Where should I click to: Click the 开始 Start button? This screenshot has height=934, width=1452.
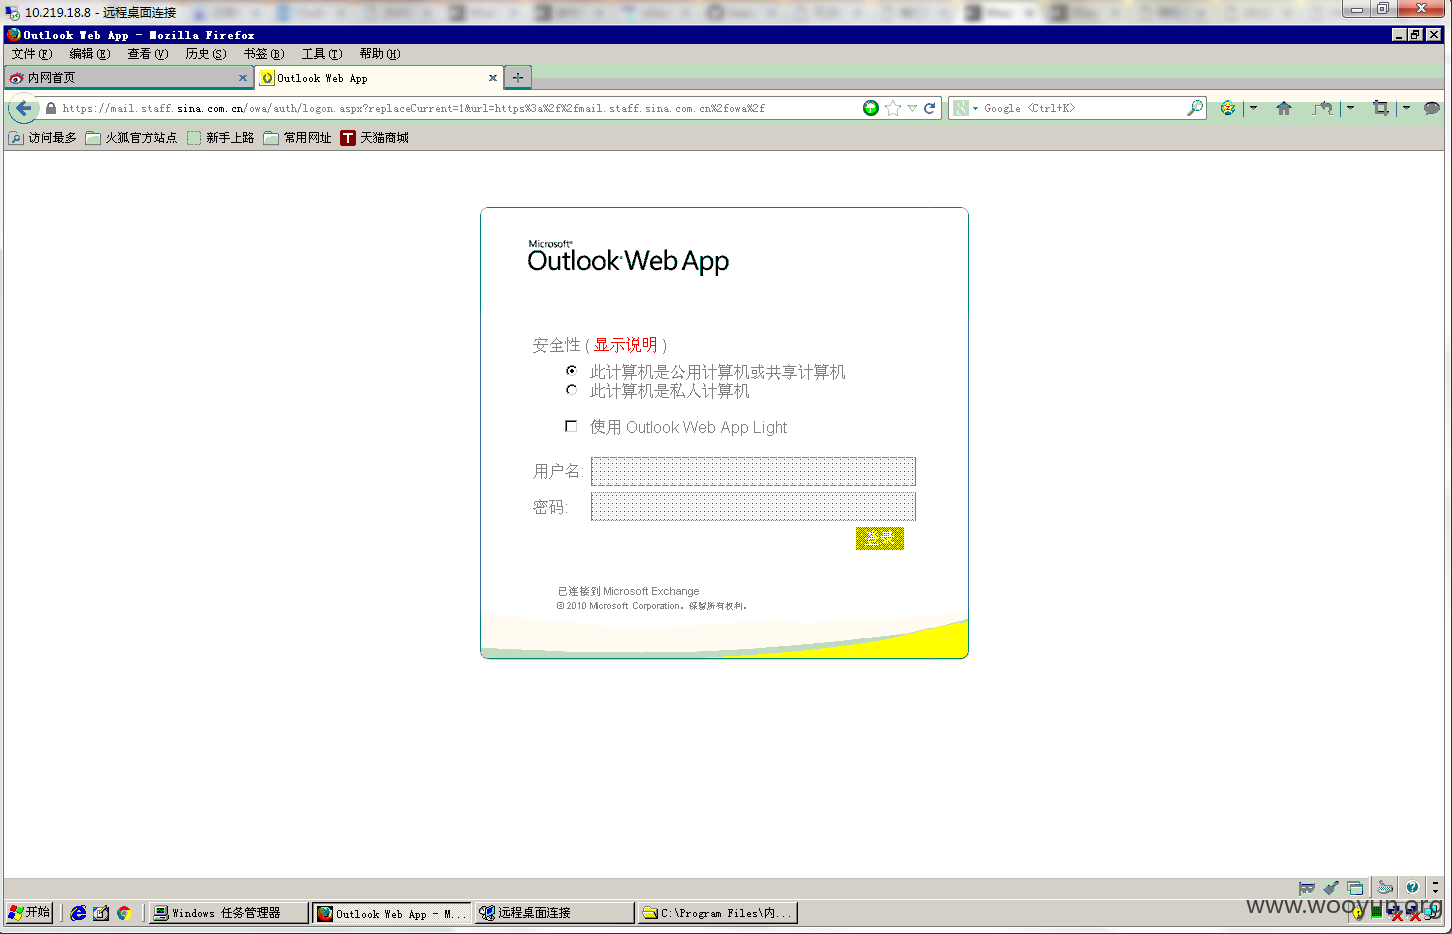coord(29,912)
